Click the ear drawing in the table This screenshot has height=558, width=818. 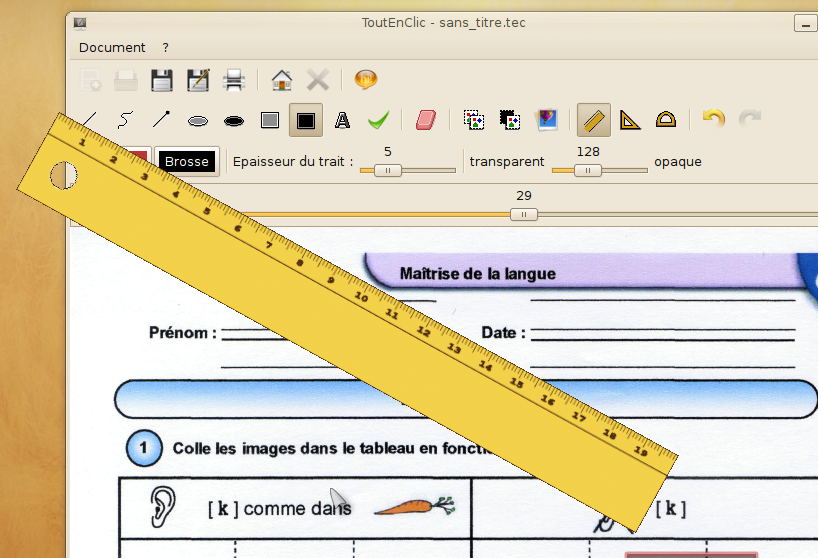(163, 507)
